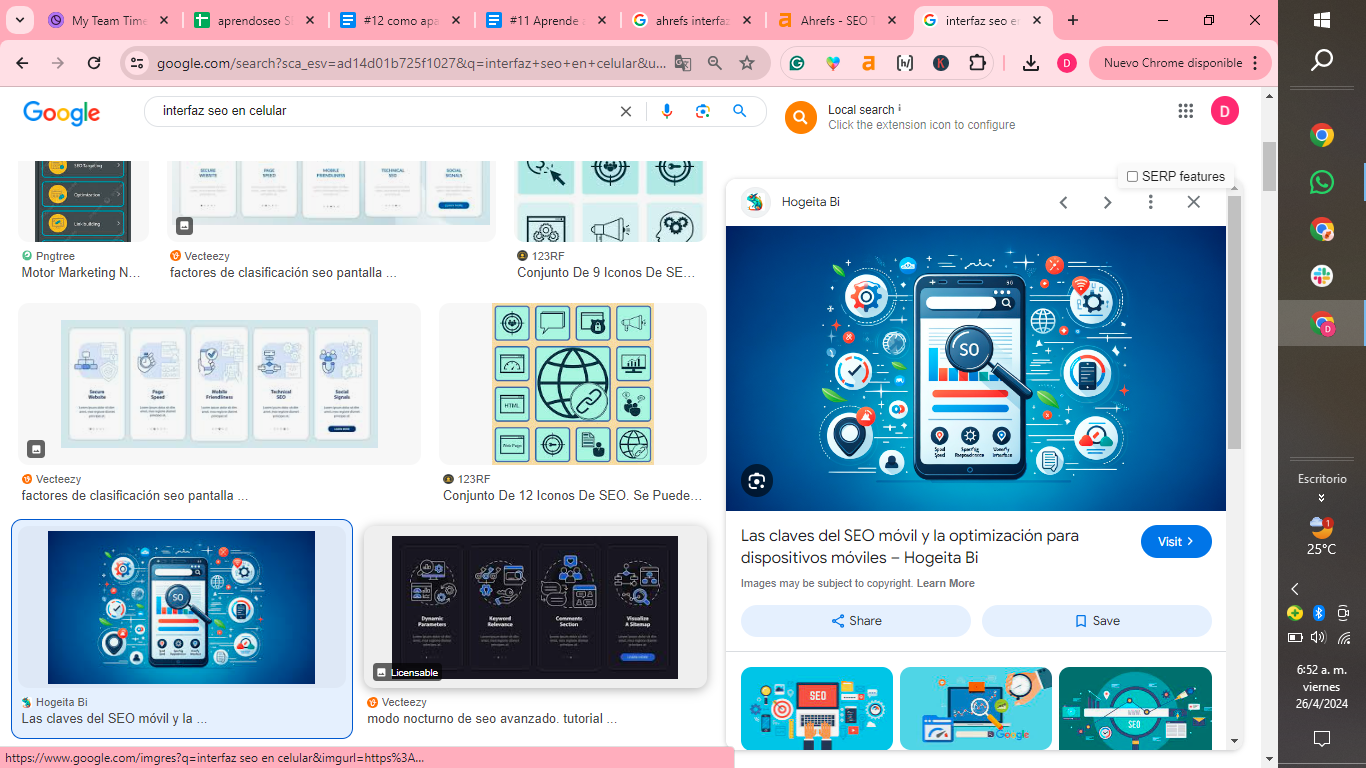Open the Chrome extensions puzzle menu

[x=977, y=63]
